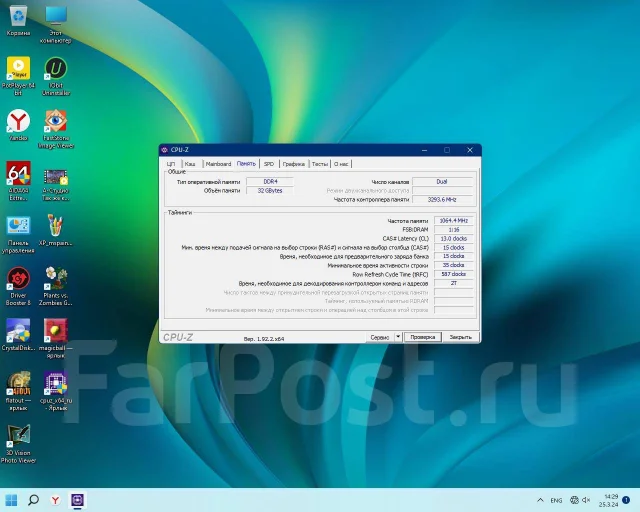Switch to the Кэш tab
Viewport: 640px width, 512px height.
(x=190, y=164)
